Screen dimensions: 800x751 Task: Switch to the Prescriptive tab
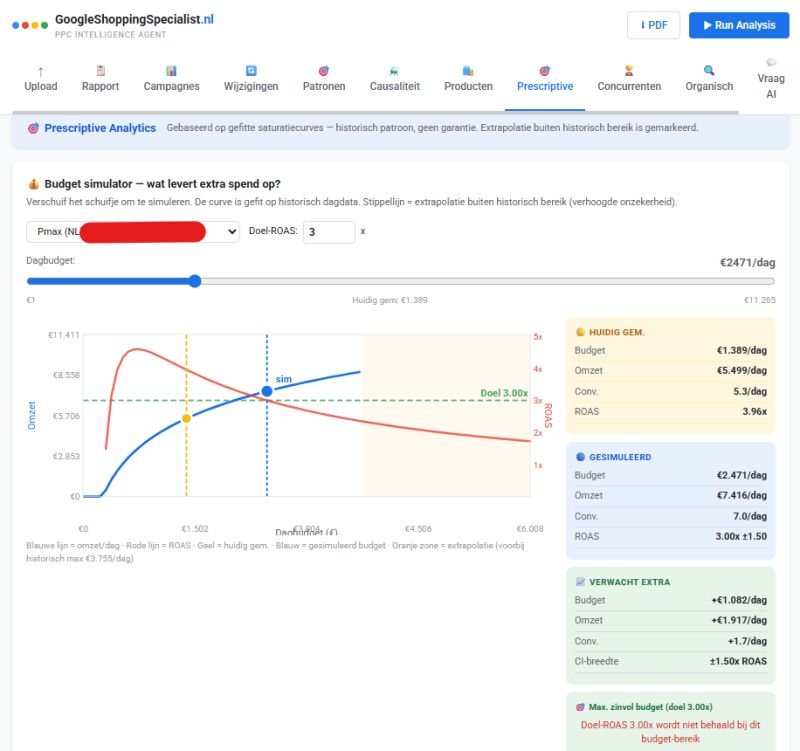(x=544, y=80)
